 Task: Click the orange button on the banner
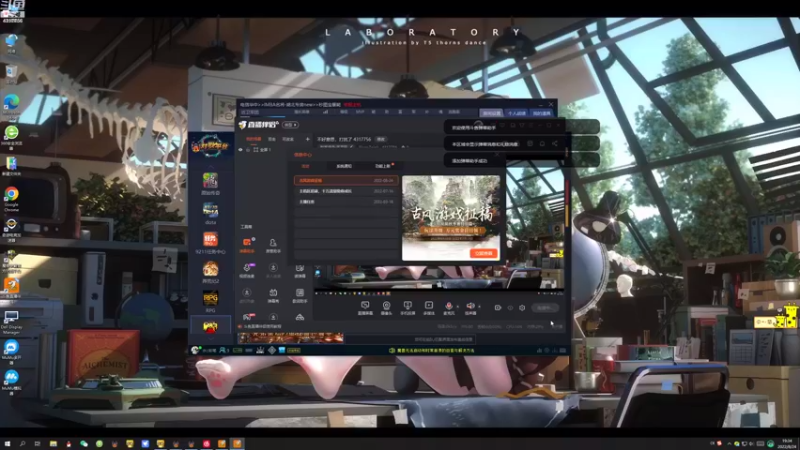pos(484,253)
